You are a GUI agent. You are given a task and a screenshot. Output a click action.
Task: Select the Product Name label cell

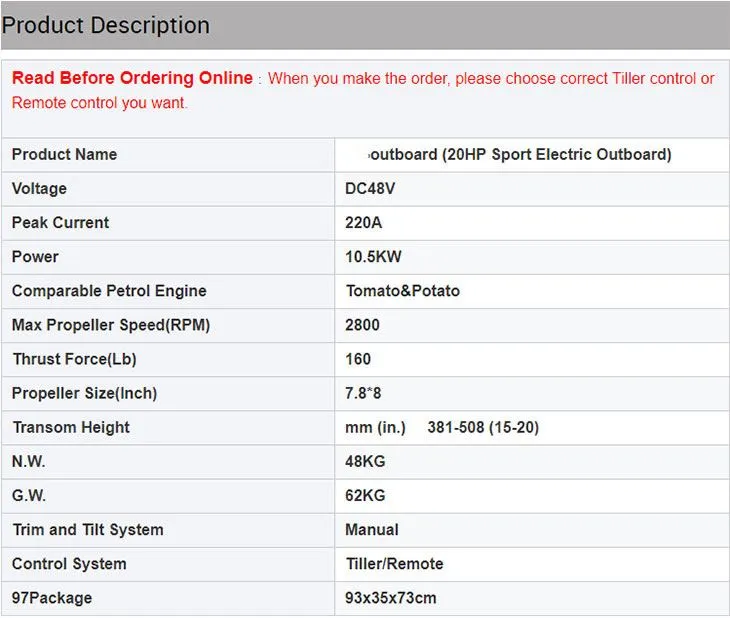[64, 154]
